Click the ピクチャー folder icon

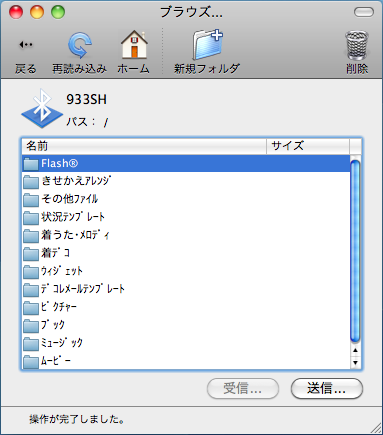(31, 308)
